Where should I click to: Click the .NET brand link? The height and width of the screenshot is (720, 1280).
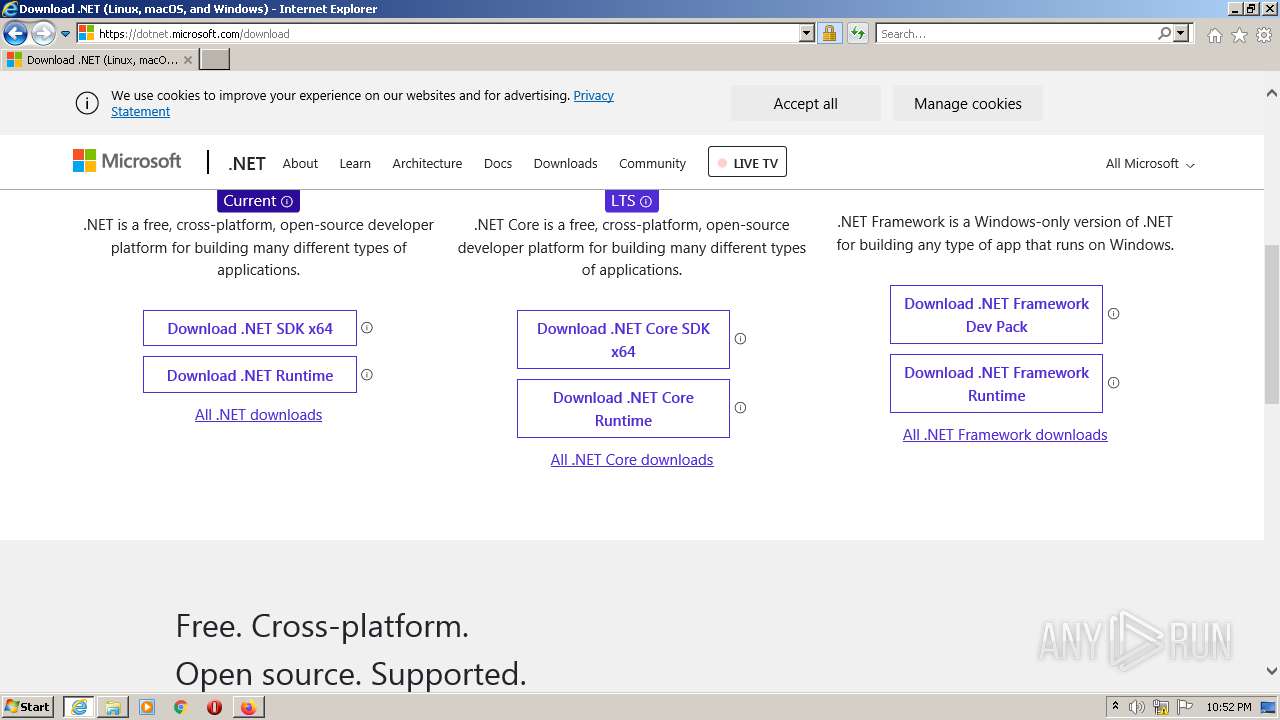pyautogui.click(x=246, y=163)
